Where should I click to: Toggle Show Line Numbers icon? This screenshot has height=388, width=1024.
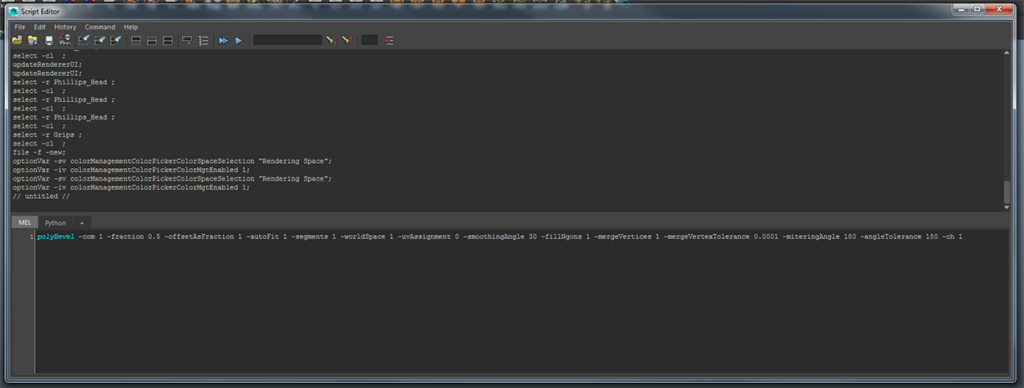(x=204, y=40)
